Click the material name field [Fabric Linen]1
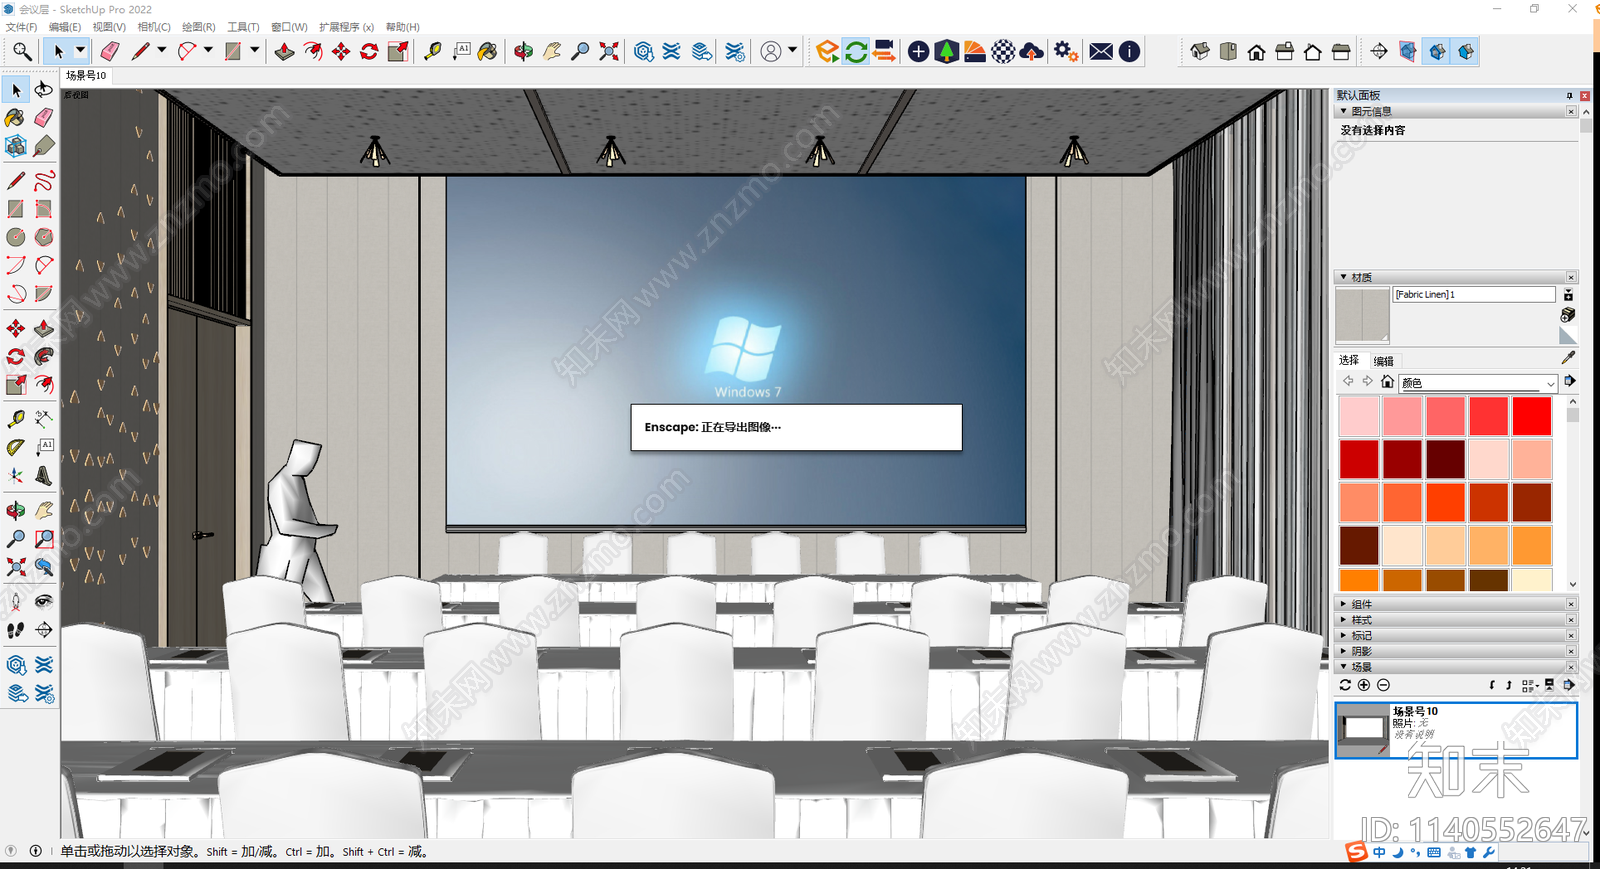 click(1474, 294)
